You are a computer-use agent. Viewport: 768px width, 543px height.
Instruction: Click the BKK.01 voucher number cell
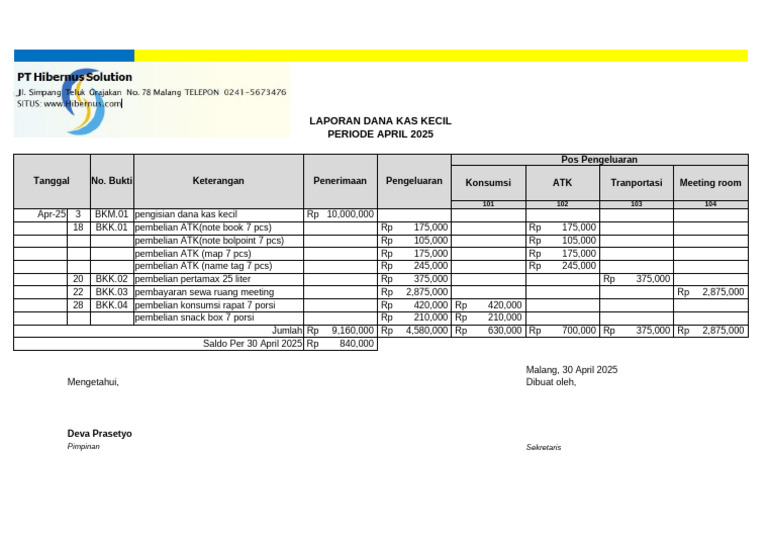pyautogui.click(x=112, y=227)
